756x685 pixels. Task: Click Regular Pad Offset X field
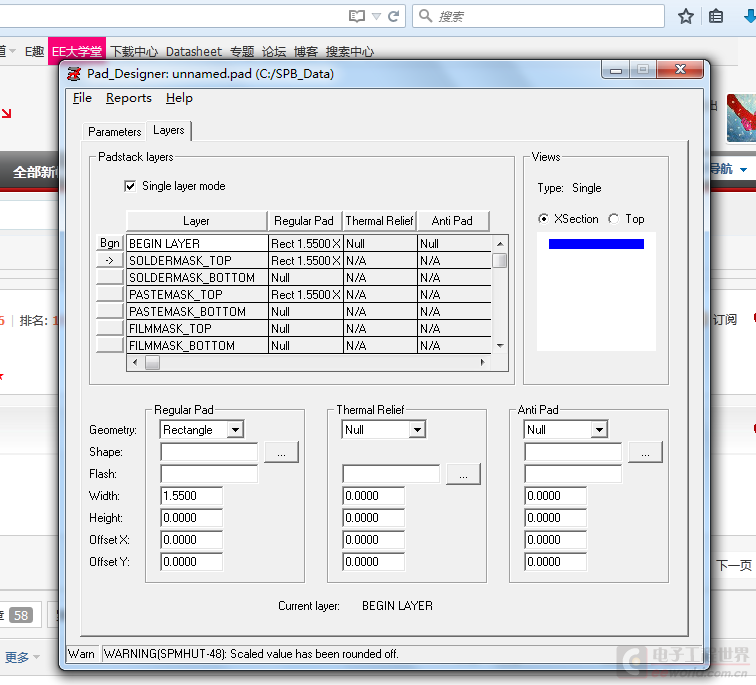(x=191, y=540)
